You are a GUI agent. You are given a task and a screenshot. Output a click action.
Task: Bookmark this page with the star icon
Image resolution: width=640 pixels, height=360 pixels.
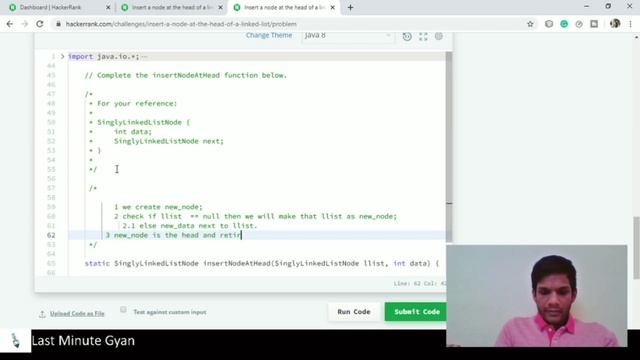530,24
